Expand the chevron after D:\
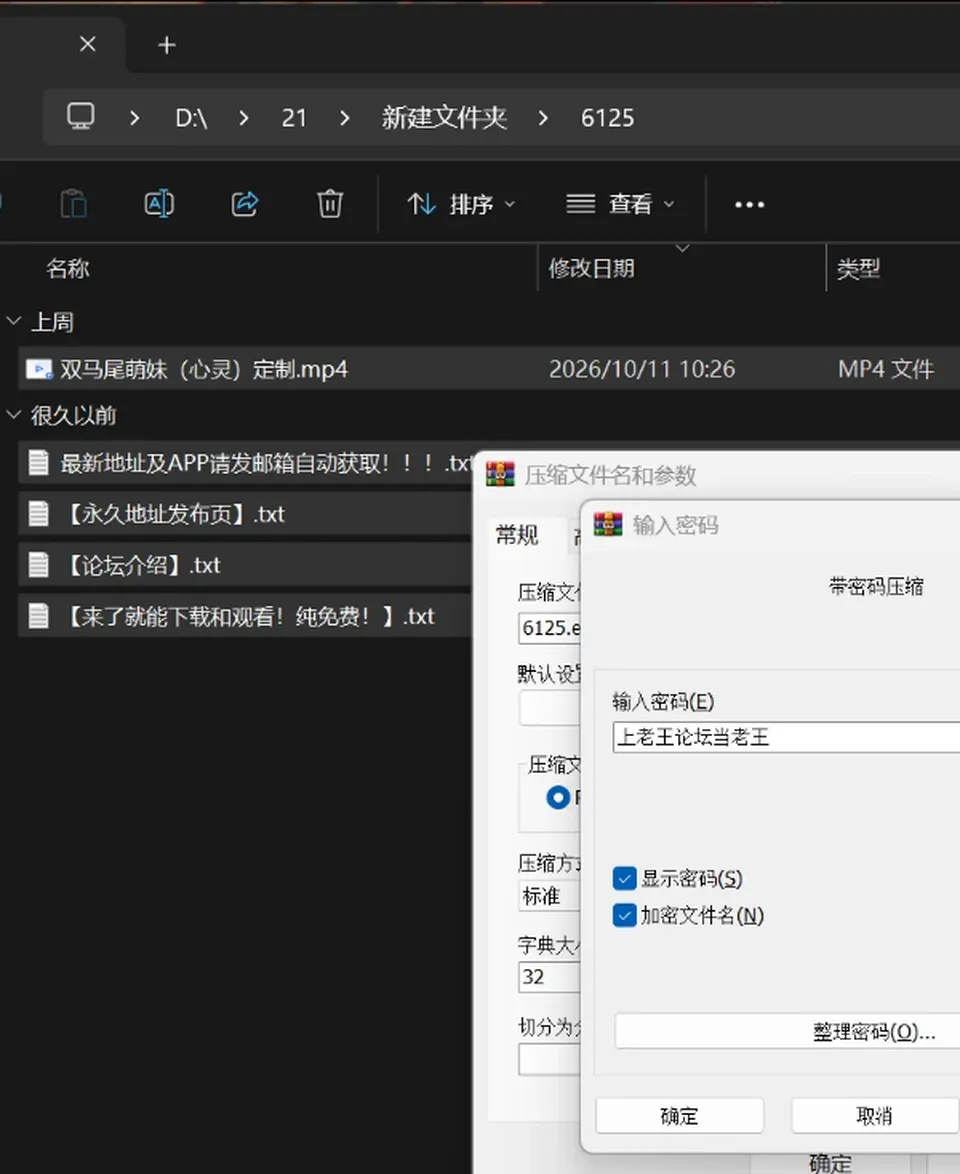Screen dimensions: 960x1174 (x=243, y=118)
